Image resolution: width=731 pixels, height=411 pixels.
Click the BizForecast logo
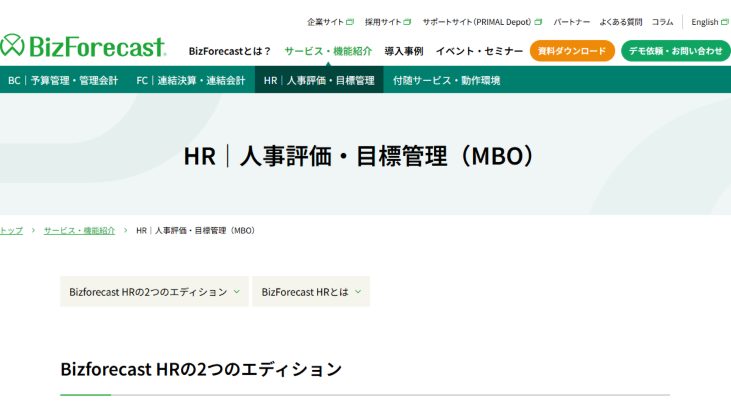point(83,46)
